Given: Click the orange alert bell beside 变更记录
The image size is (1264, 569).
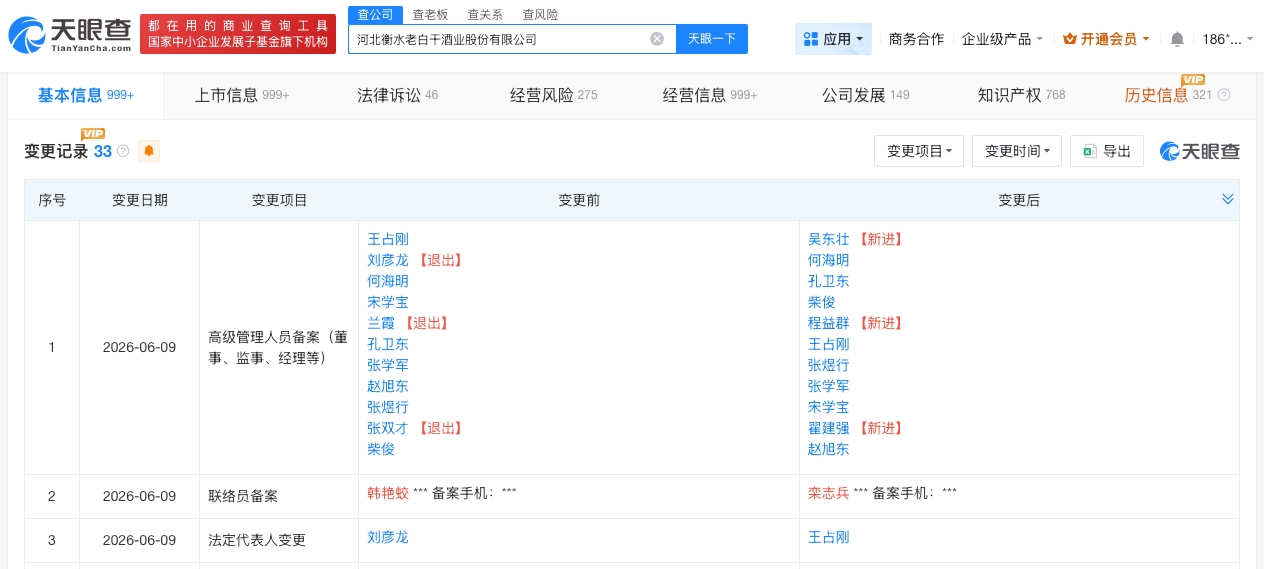Looking at the screenshot, I should tap(149, 151).
